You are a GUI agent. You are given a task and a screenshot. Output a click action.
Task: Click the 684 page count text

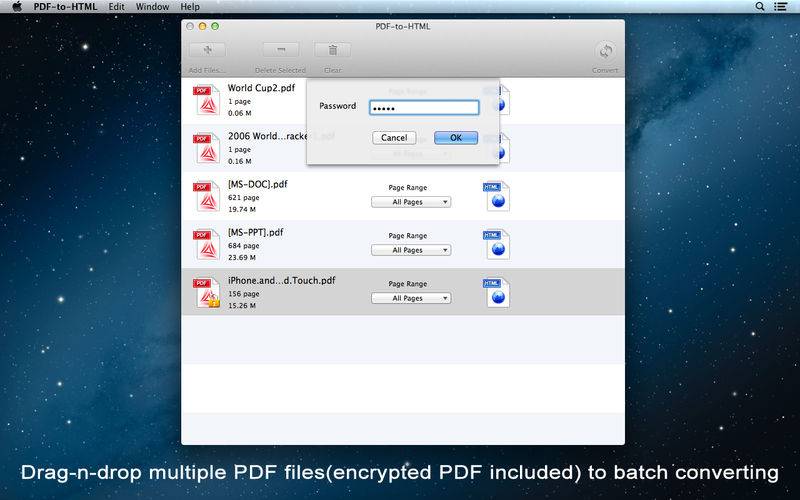tap(243, 245)
